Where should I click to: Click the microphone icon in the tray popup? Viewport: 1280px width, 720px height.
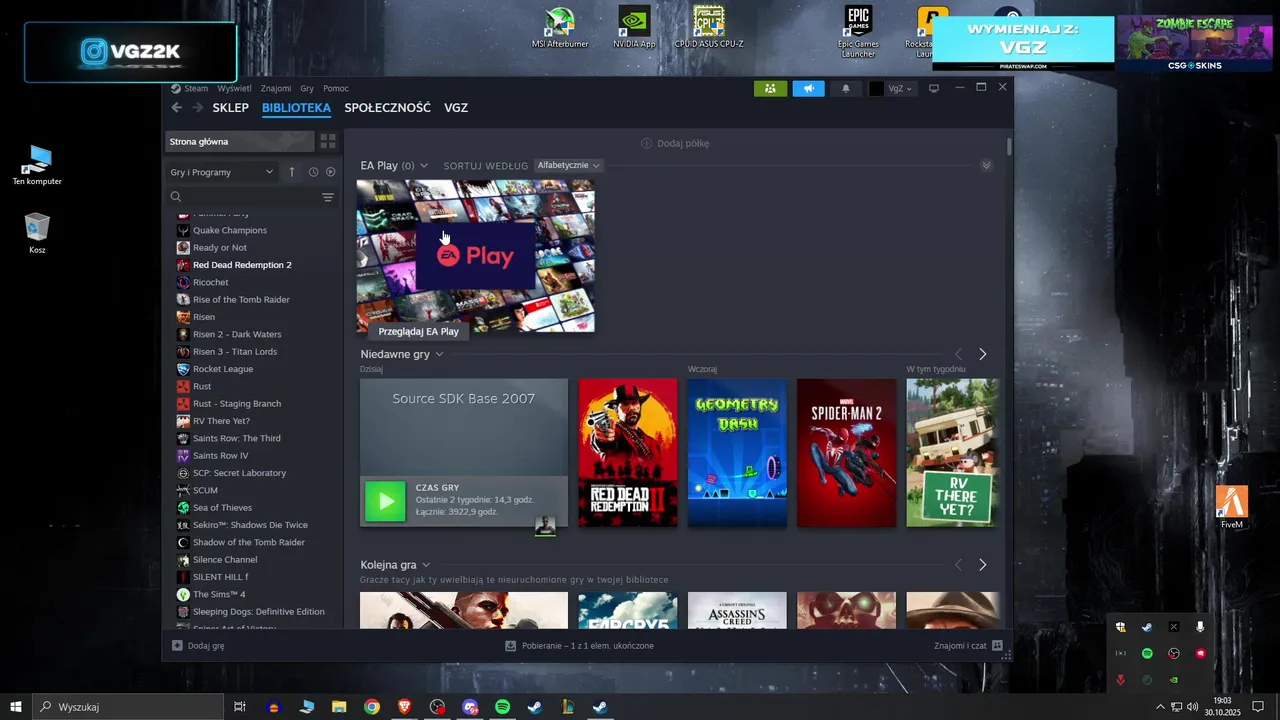1200,627
